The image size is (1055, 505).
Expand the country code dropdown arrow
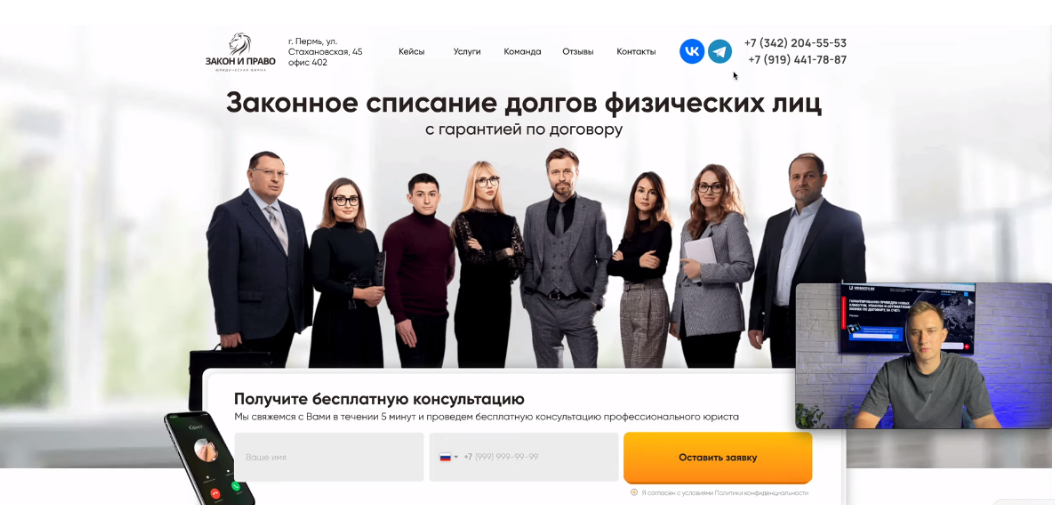point(456,457)
